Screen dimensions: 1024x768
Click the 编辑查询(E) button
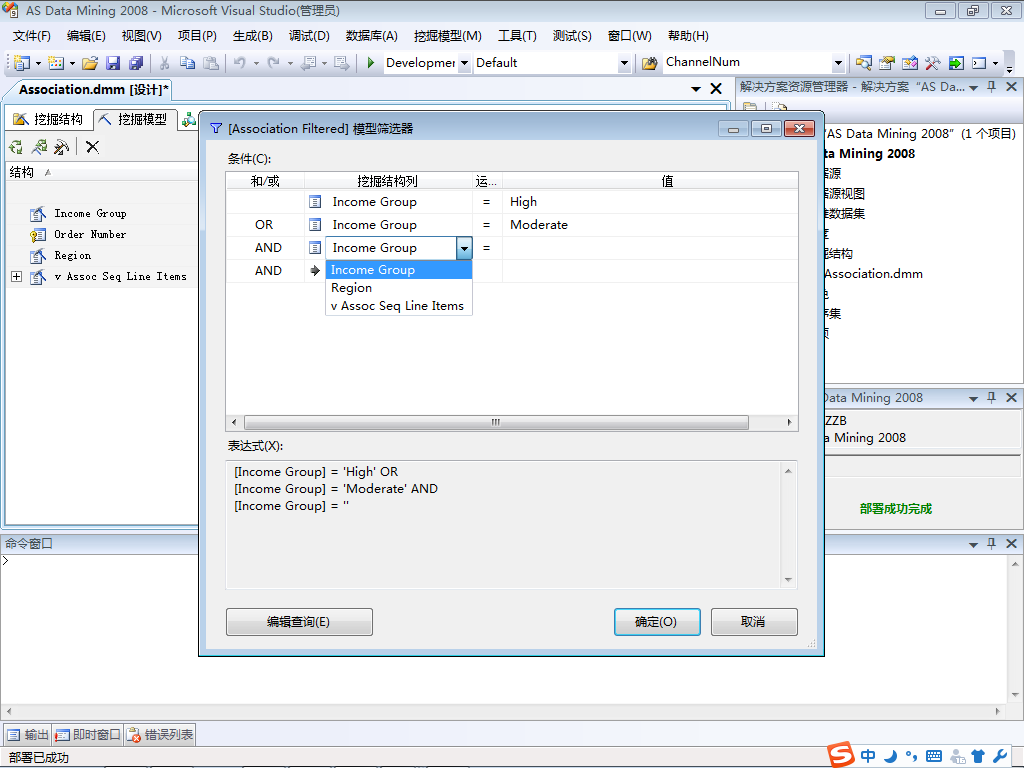299,622
